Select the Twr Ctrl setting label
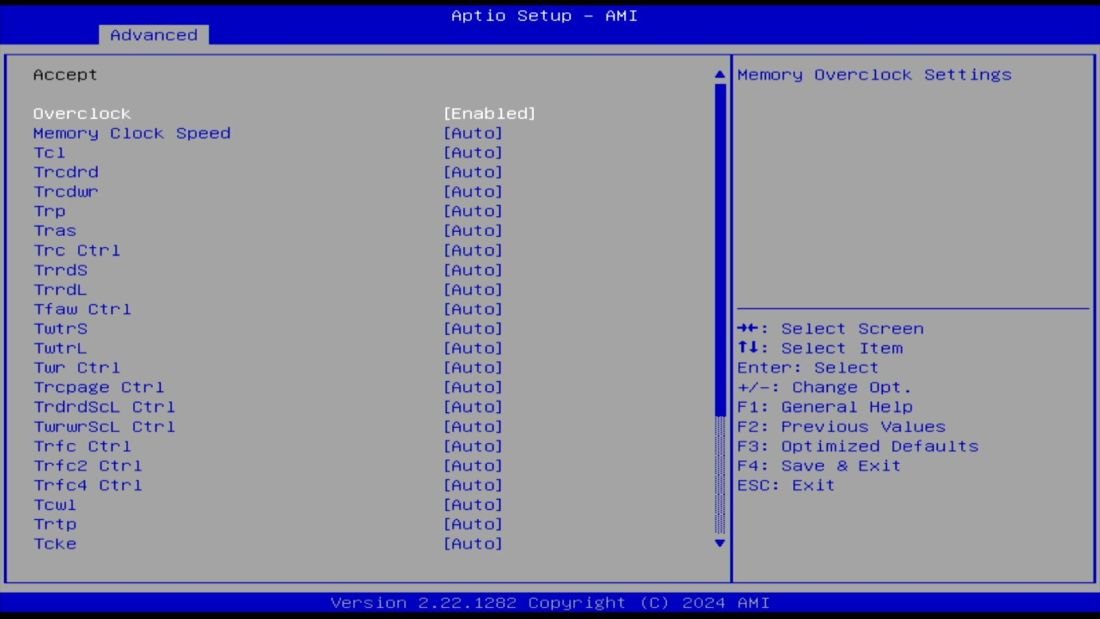1100x619 pixels. pos(77,368)
